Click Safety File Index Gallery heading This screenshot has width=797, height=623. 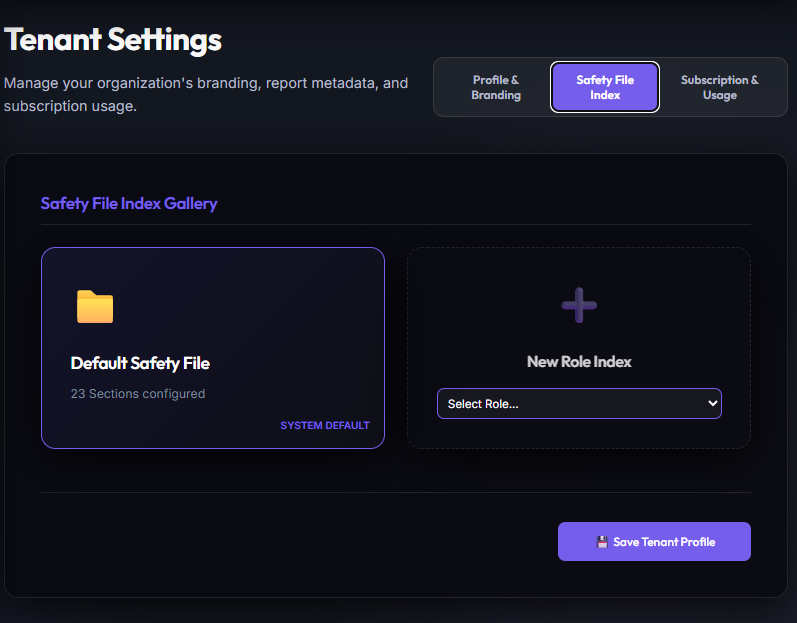pos(129,204)
